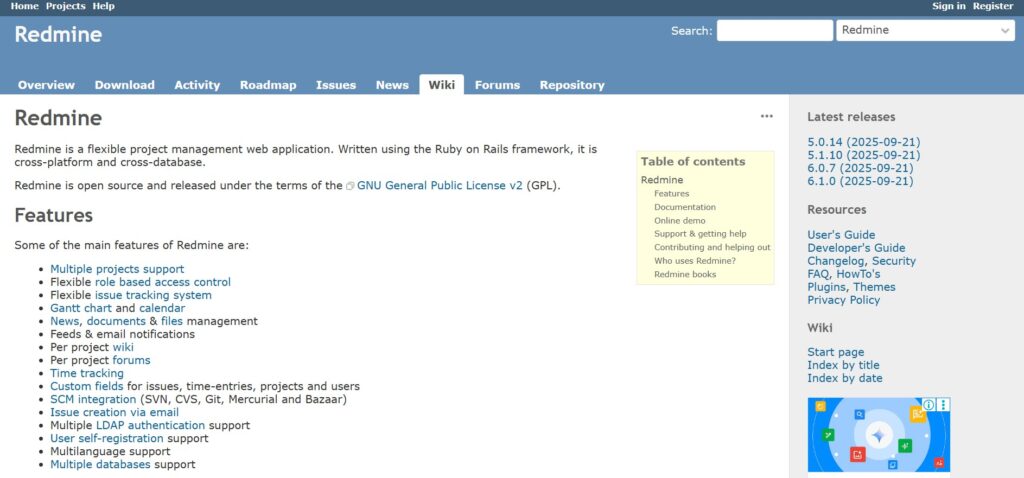Click the Register link

click(x=993, y=6)
